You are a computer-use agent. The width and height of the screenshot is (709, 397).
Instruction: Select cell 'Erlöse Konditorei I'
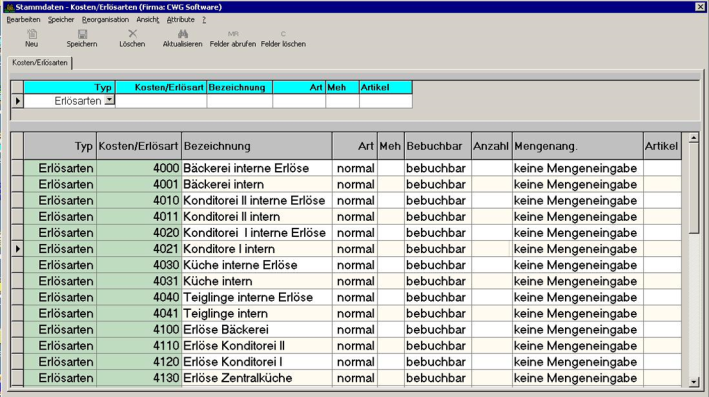[256, 362]
